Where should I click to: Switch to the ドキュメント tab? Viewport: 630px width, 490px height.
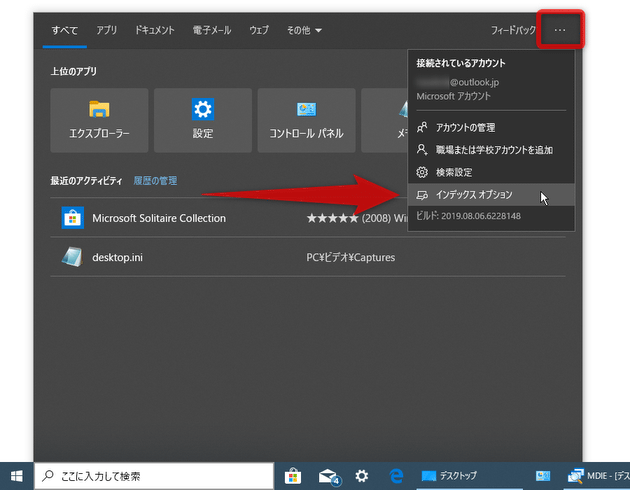tap(155, 30)
